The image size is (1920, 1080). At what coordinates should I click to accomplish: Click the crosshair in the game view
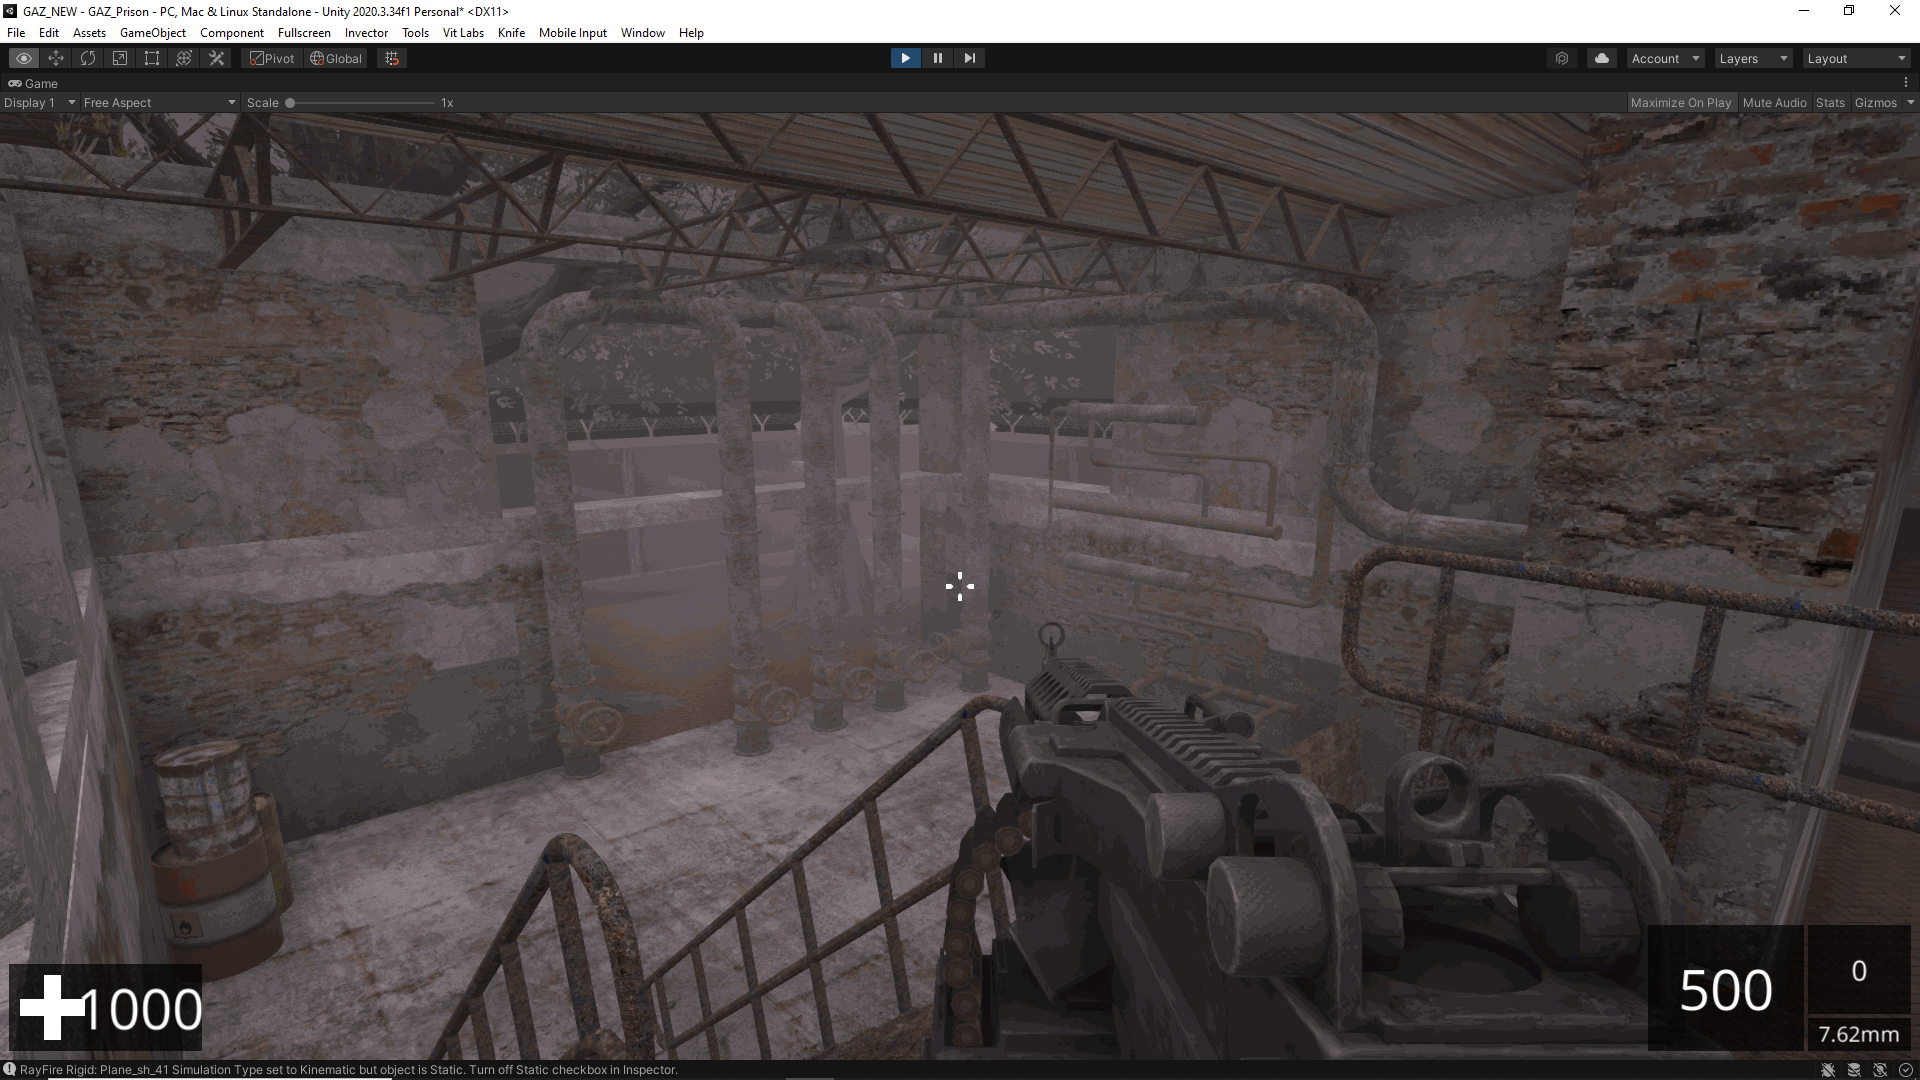(x=960, y=586)
